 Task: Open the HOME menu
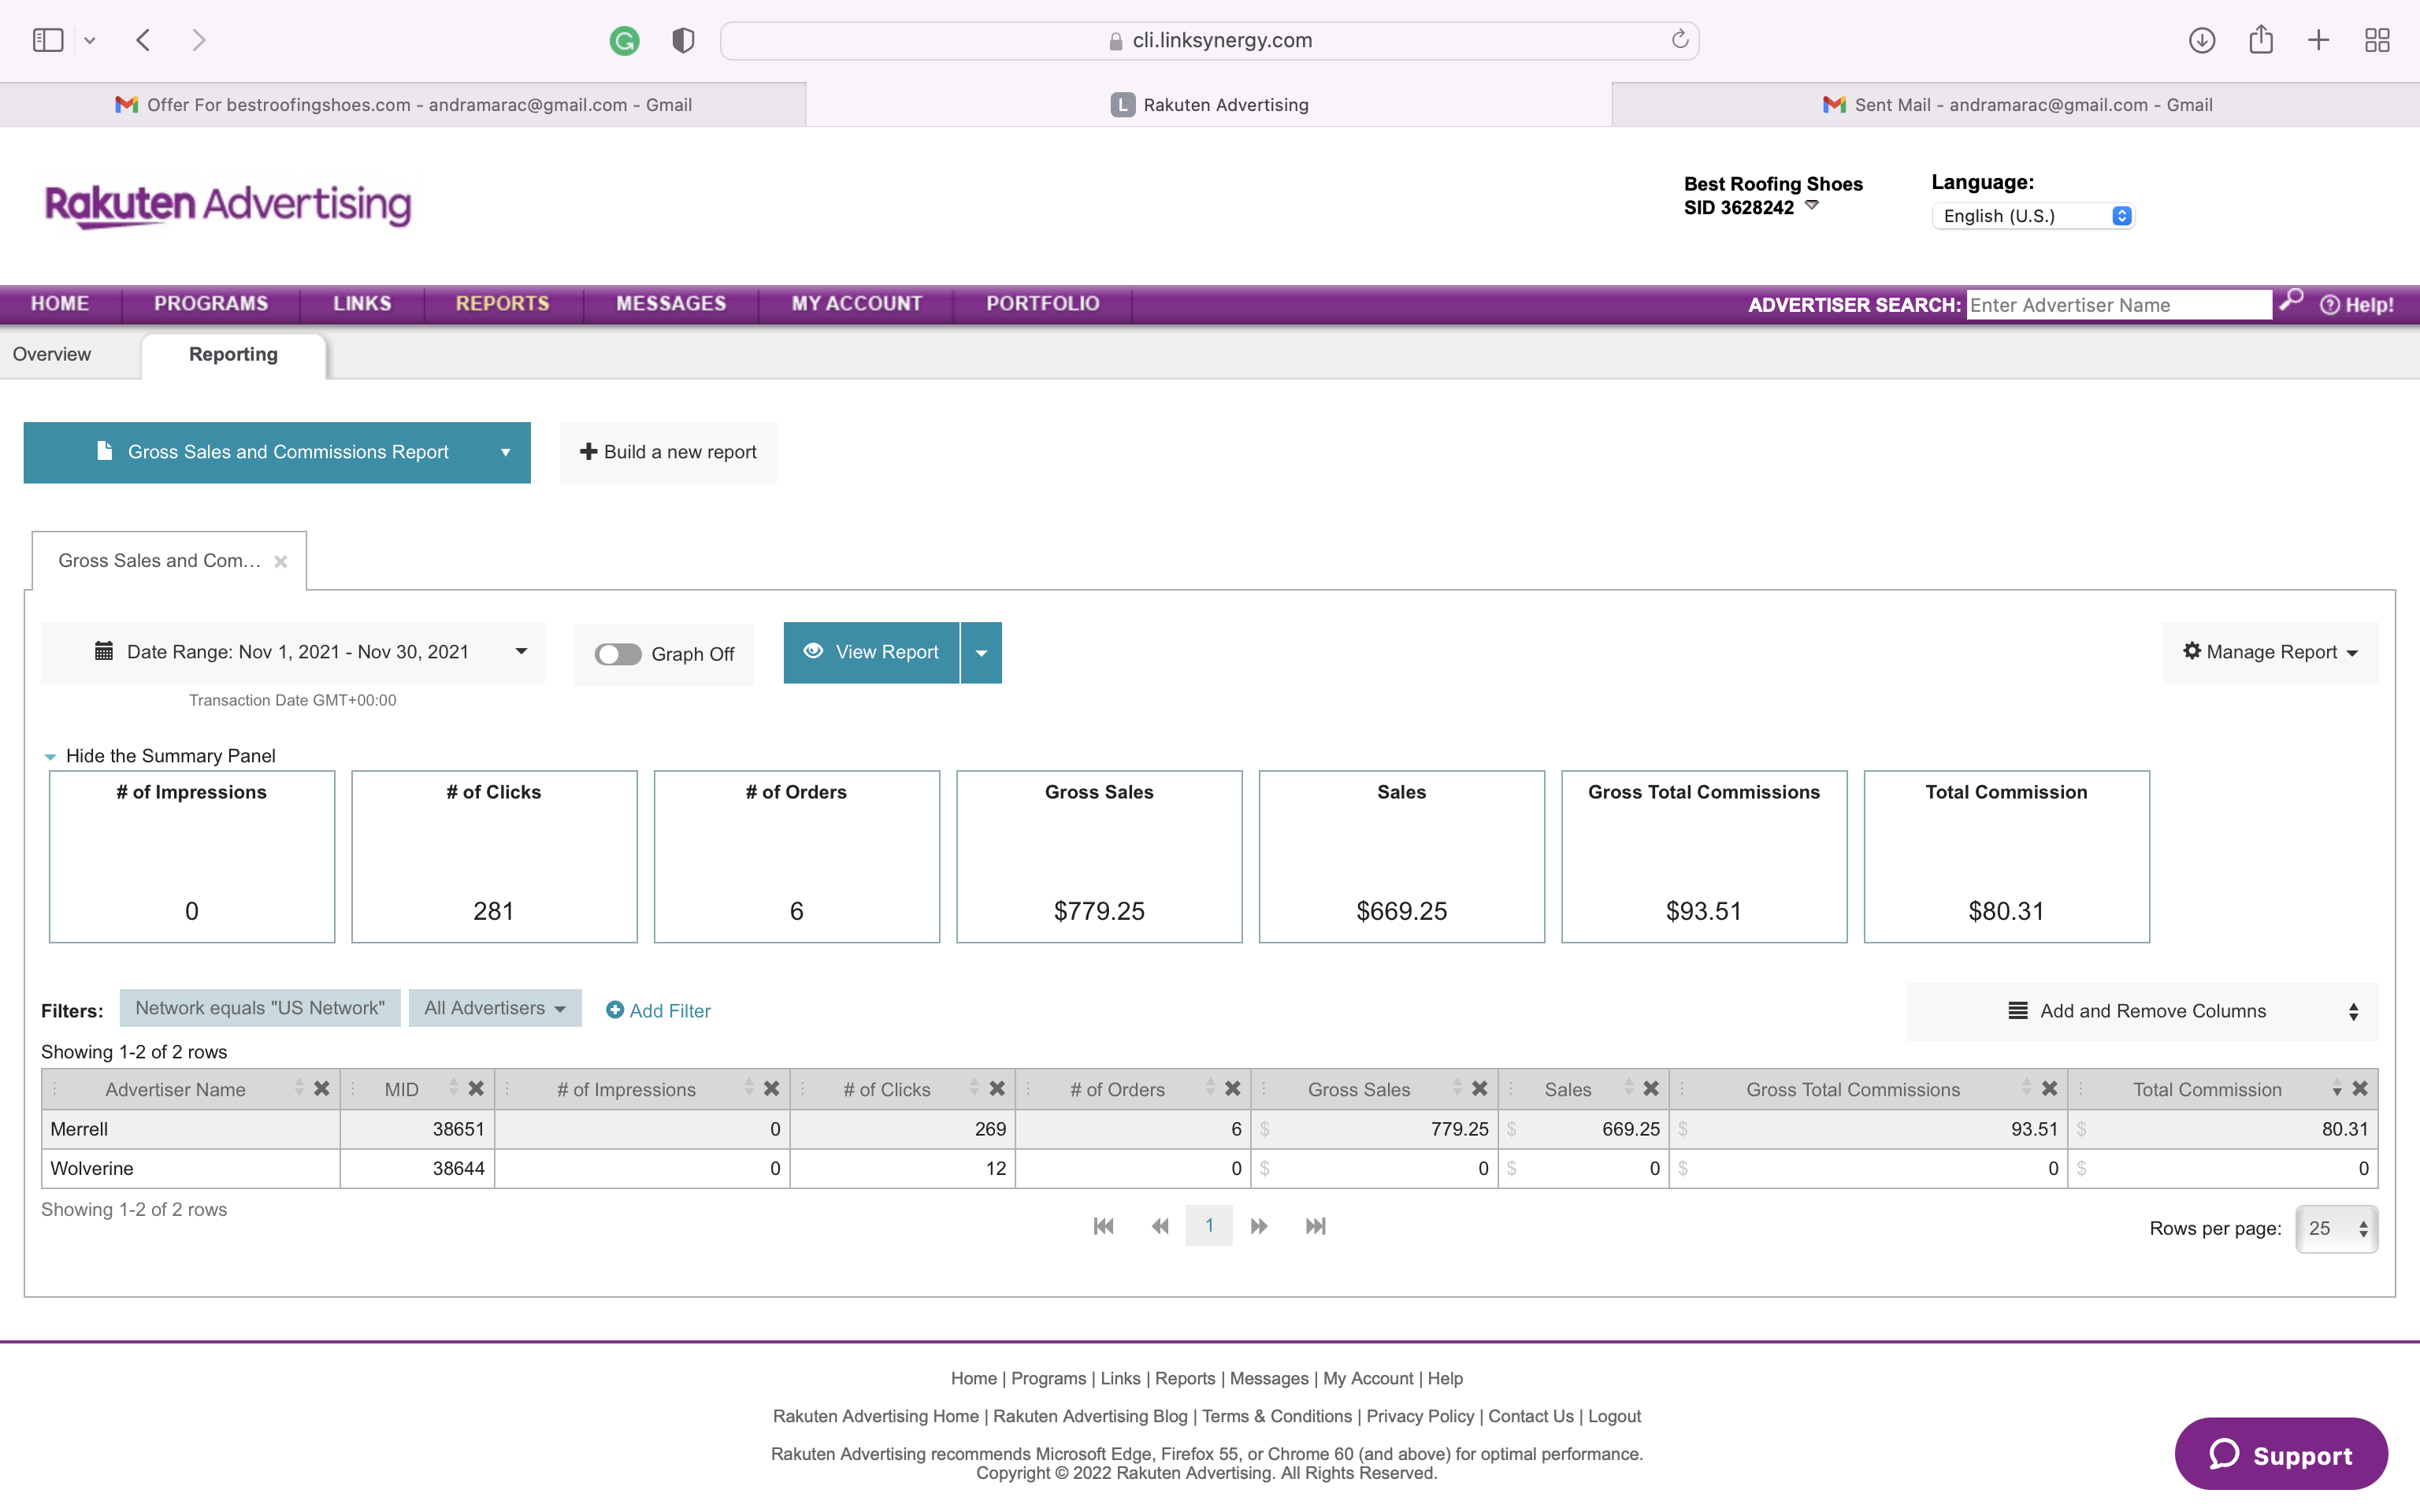(x=60, y=303)
